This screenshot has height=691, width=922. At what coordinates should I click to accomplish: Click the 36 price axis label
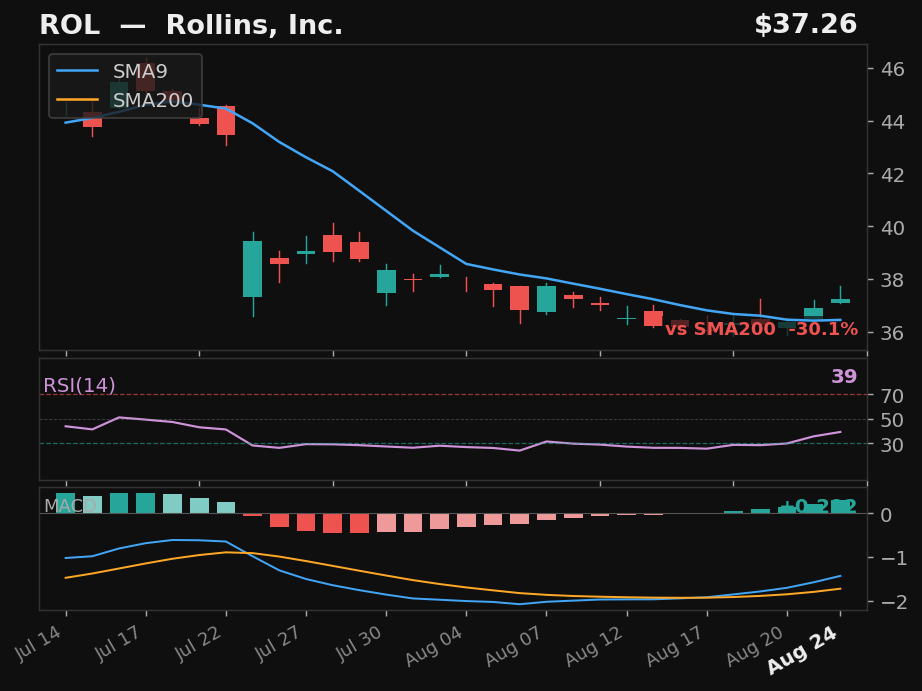(893, 333)
